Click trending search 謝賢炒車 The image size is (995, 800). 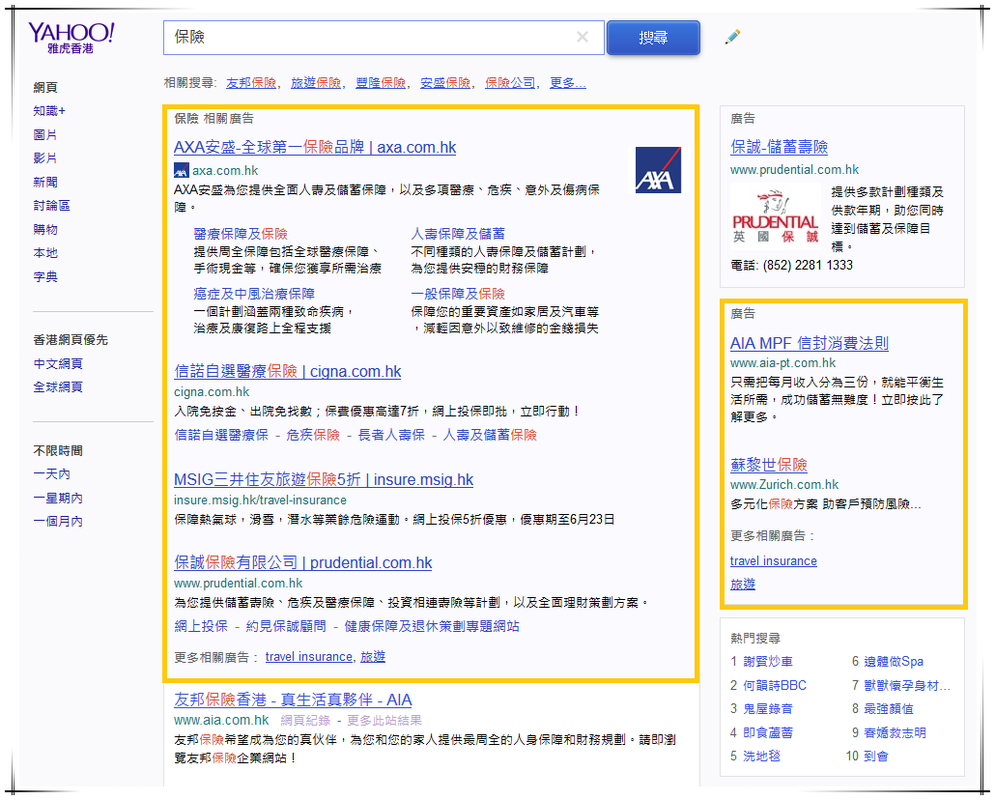point(767,662)
